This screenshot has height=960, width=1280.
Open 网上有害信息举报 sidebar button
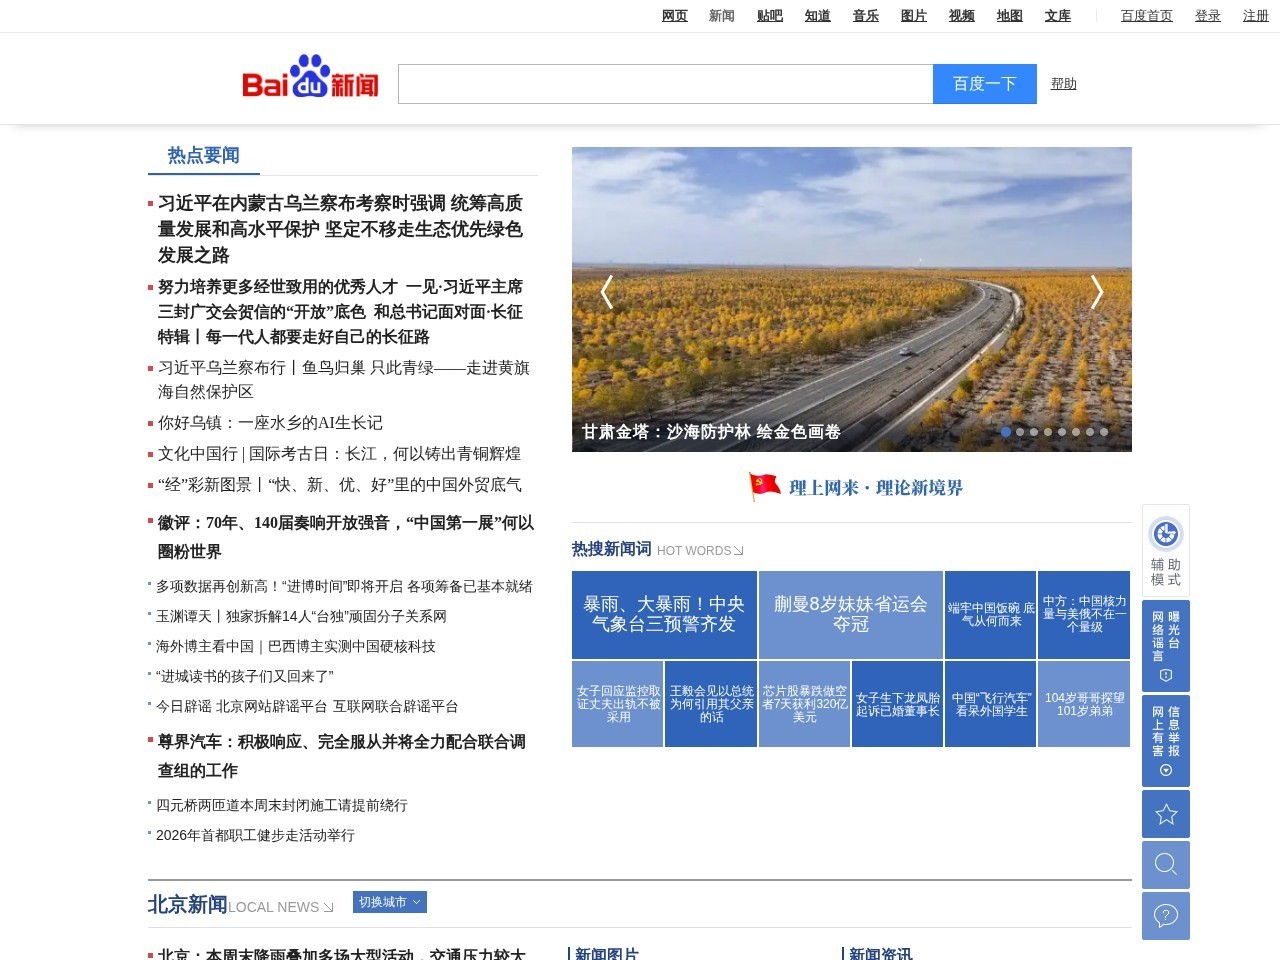1166,741
